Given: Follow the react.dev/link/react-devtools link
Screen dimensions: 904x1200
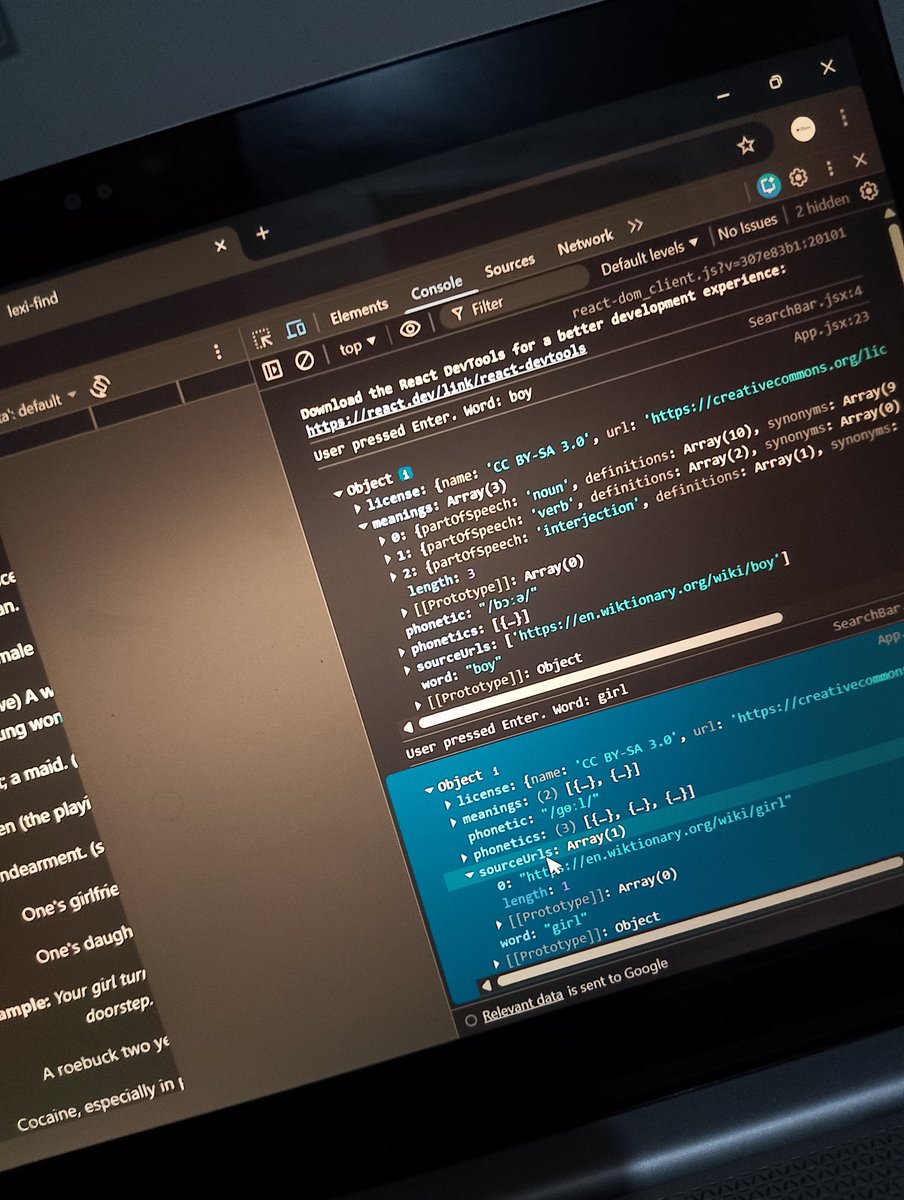Looking at the screenshot, I should click(446, 391).
